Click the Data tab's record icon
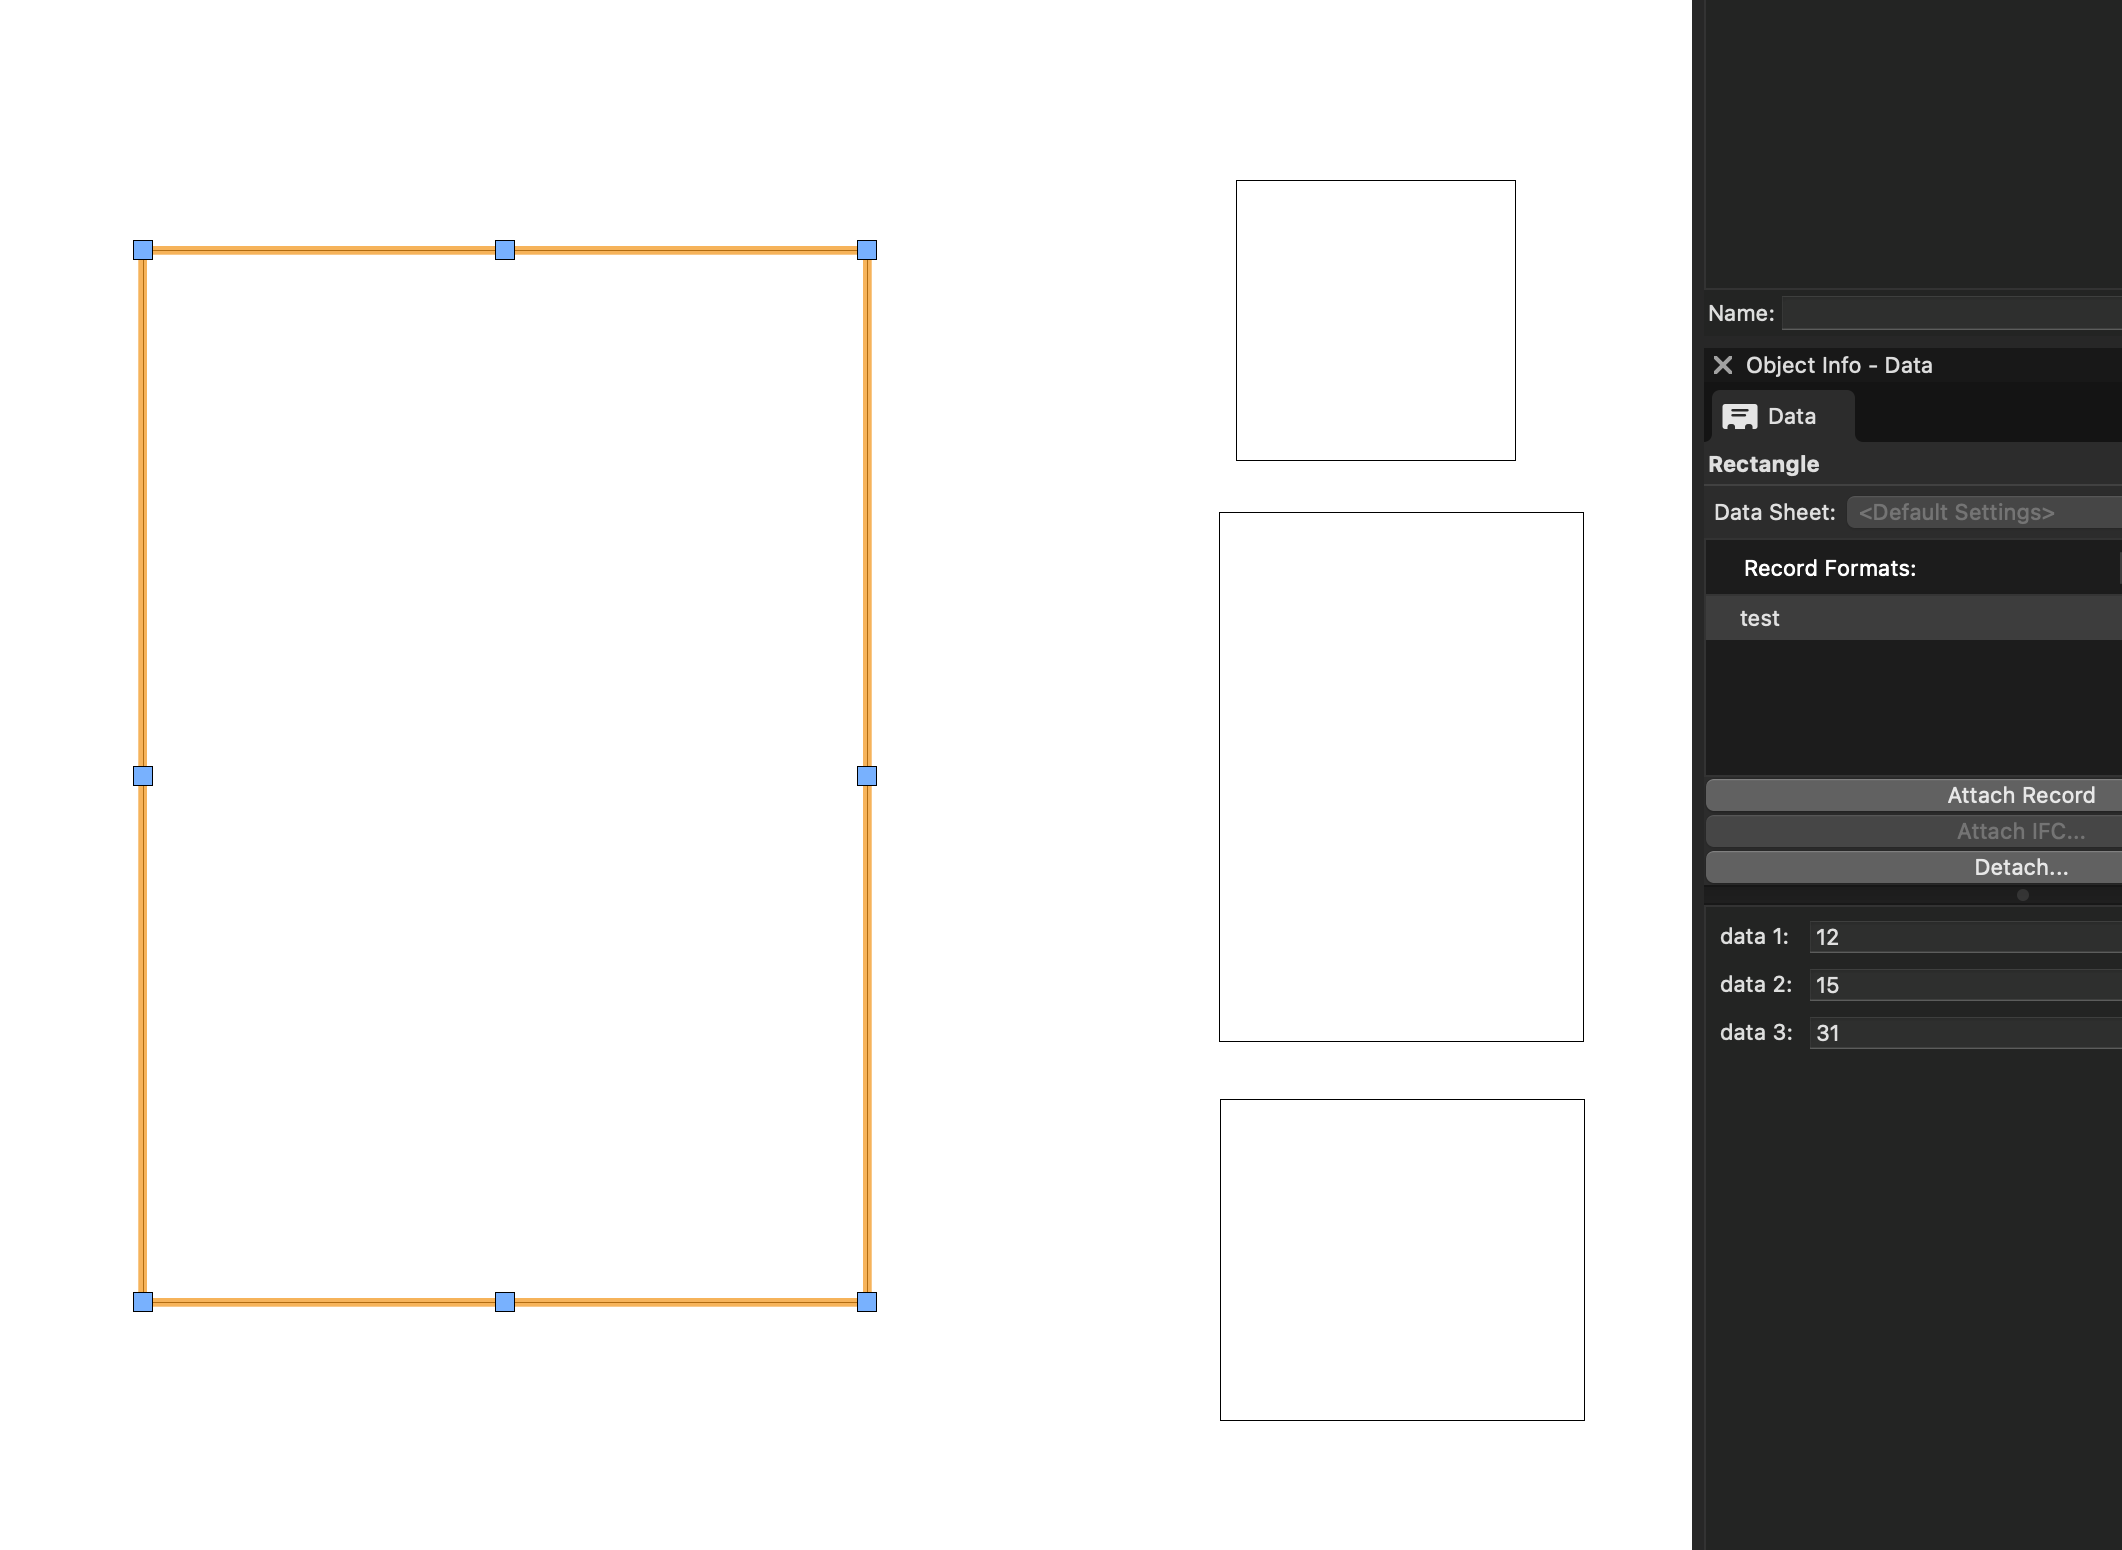 [x=1739, y=417]
